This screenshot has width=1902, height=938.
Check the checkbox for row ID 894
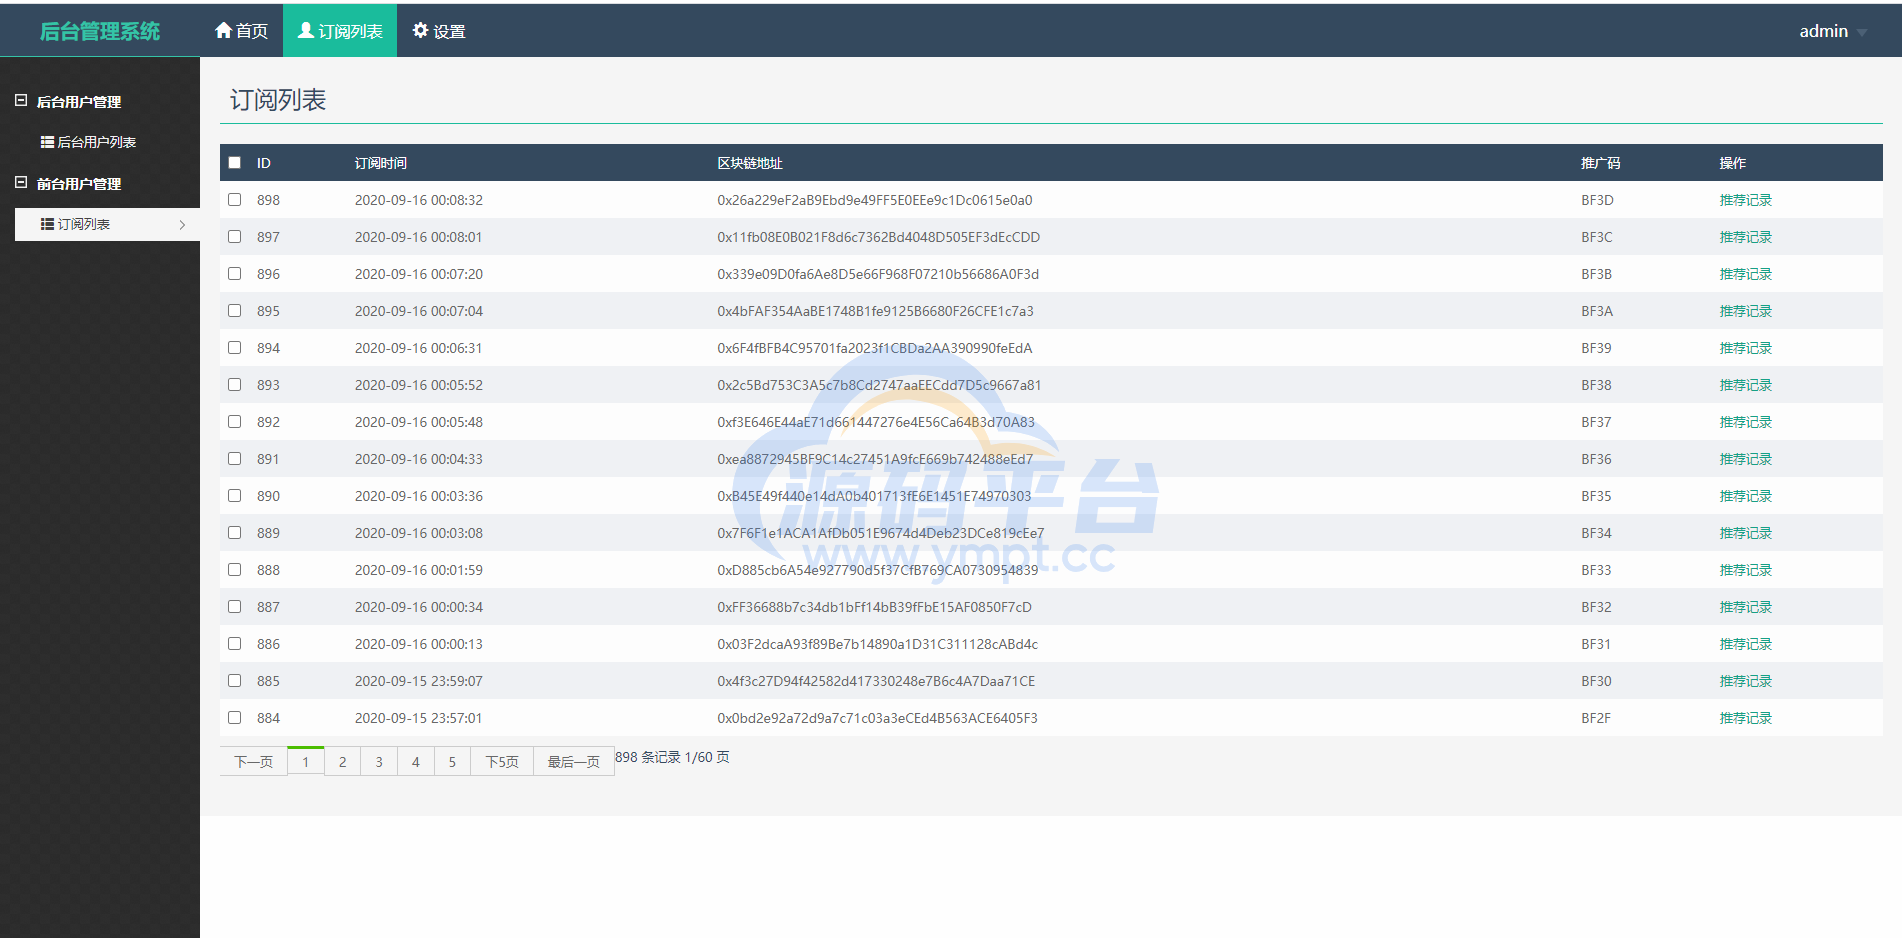tap(234, 347)
